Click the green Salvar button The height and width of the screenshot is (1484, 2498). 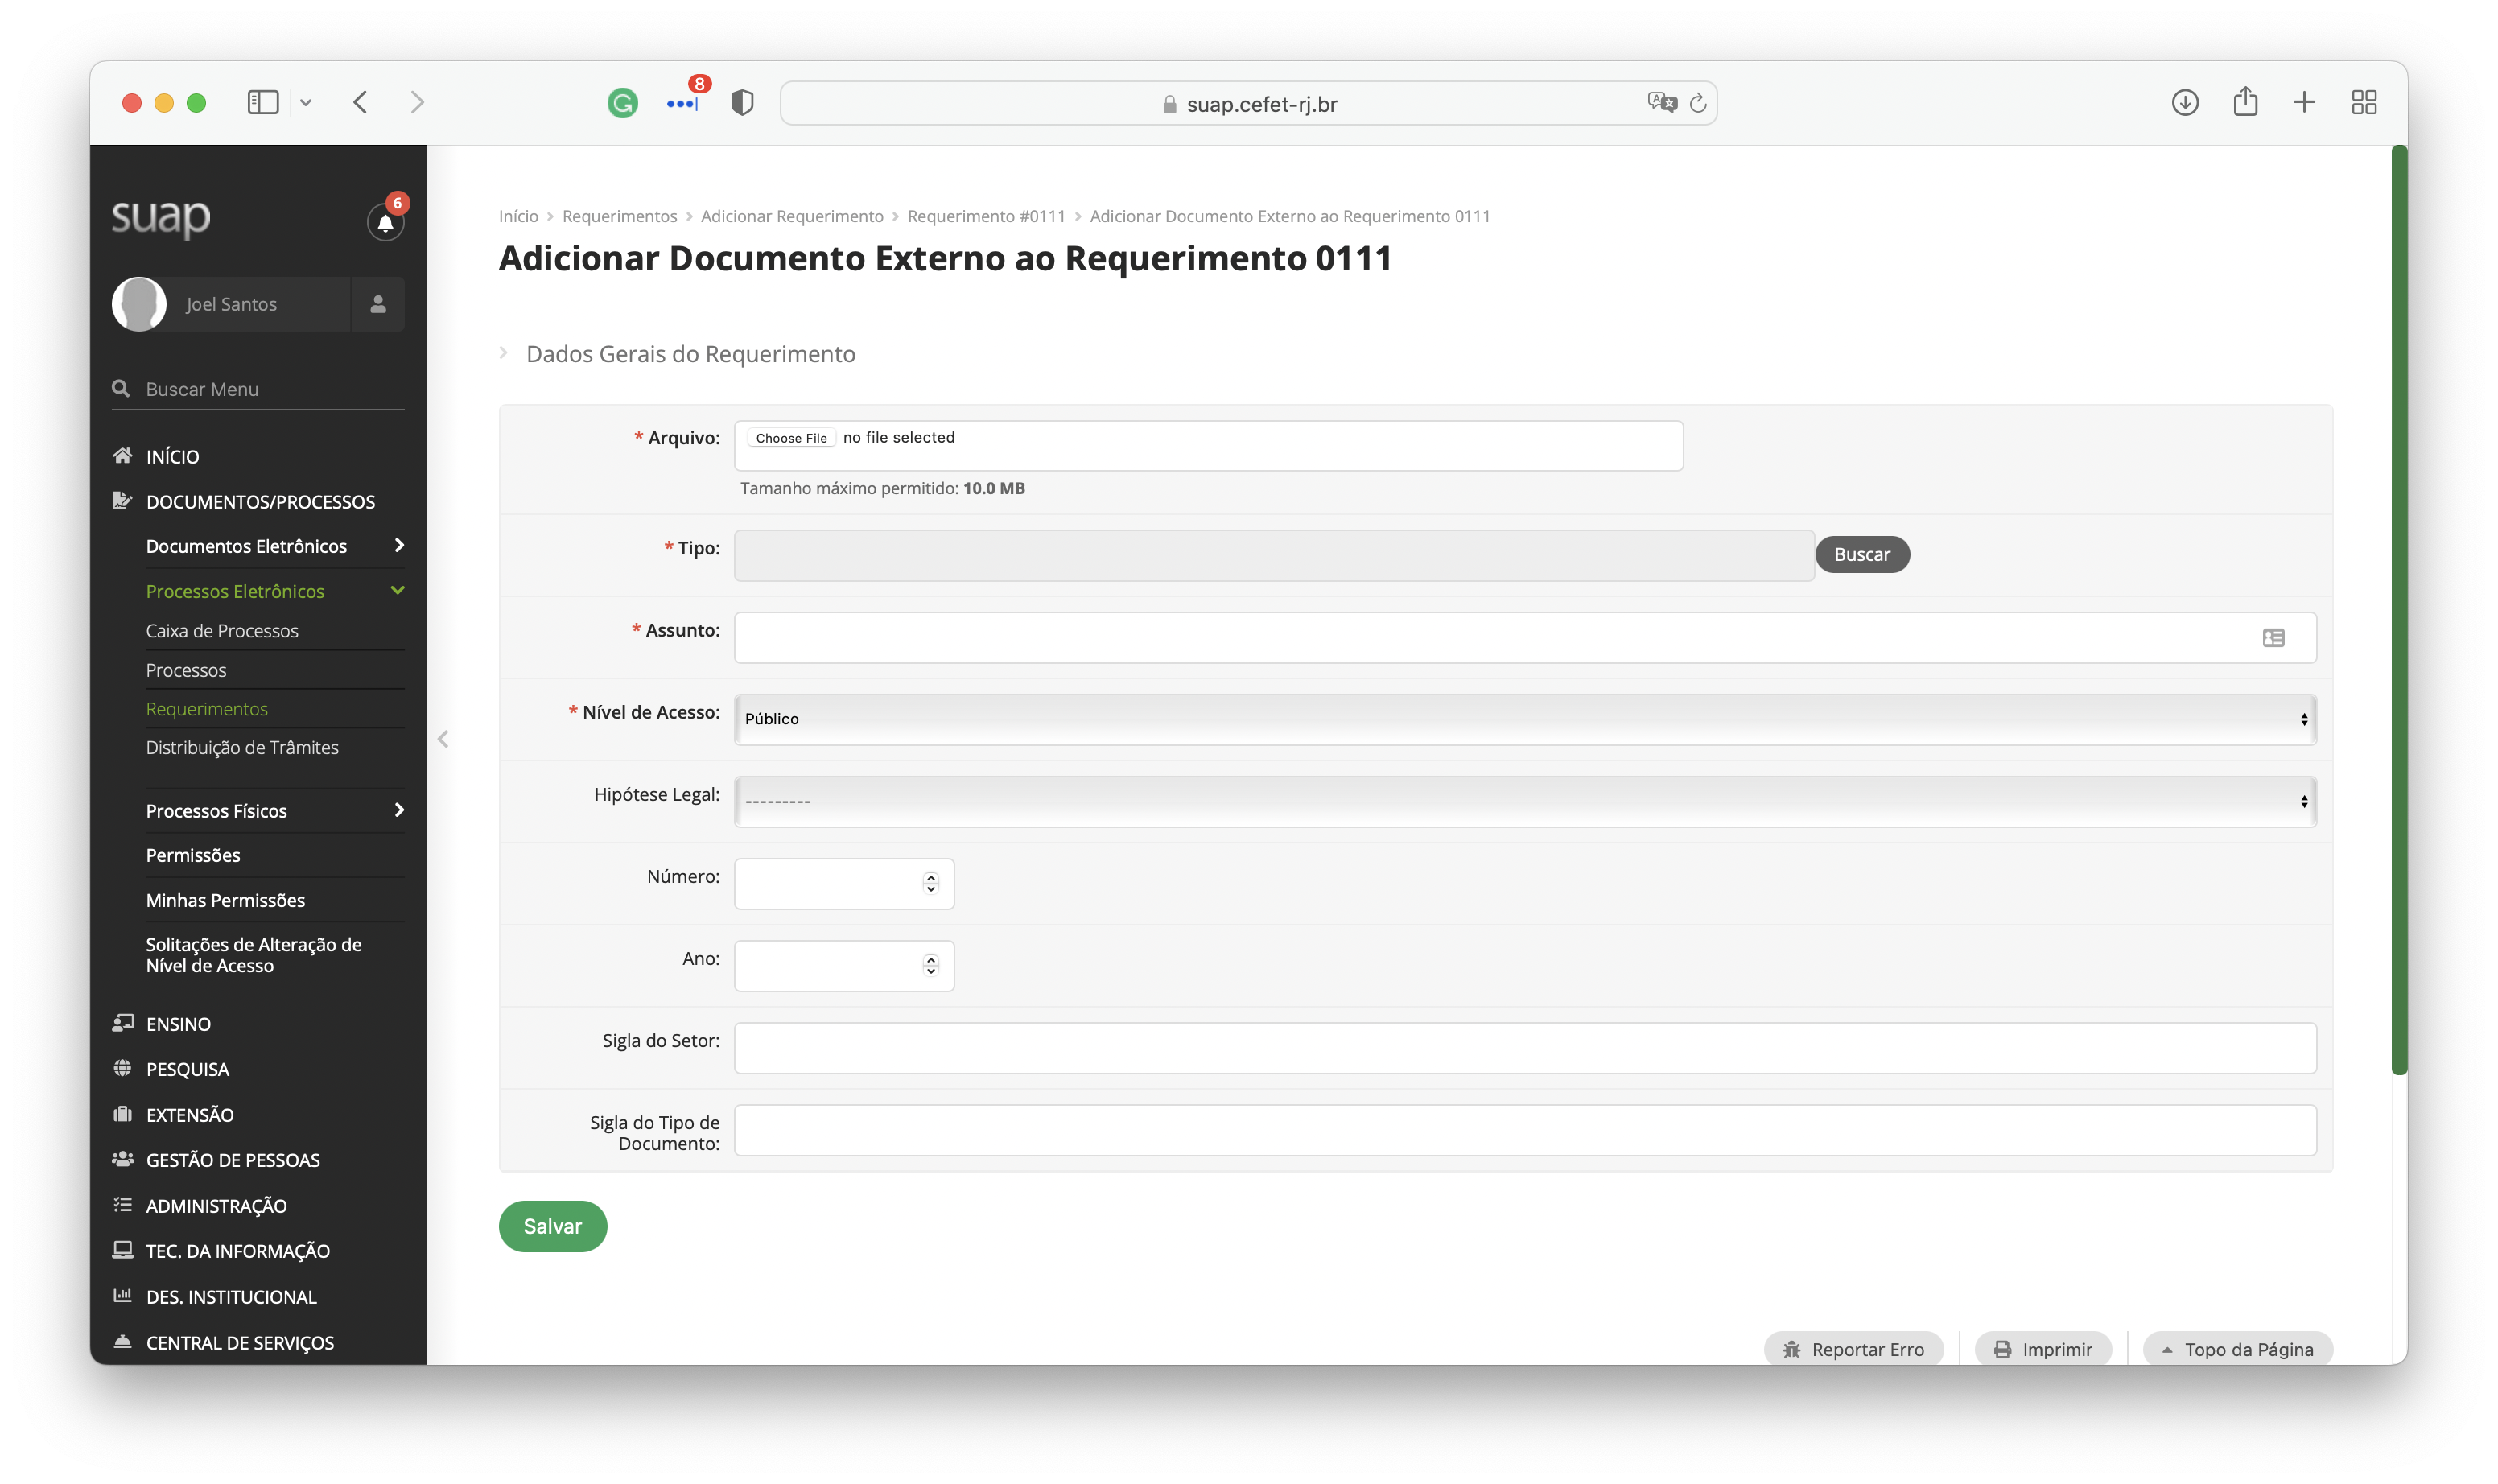click(x=553, y=1226)
